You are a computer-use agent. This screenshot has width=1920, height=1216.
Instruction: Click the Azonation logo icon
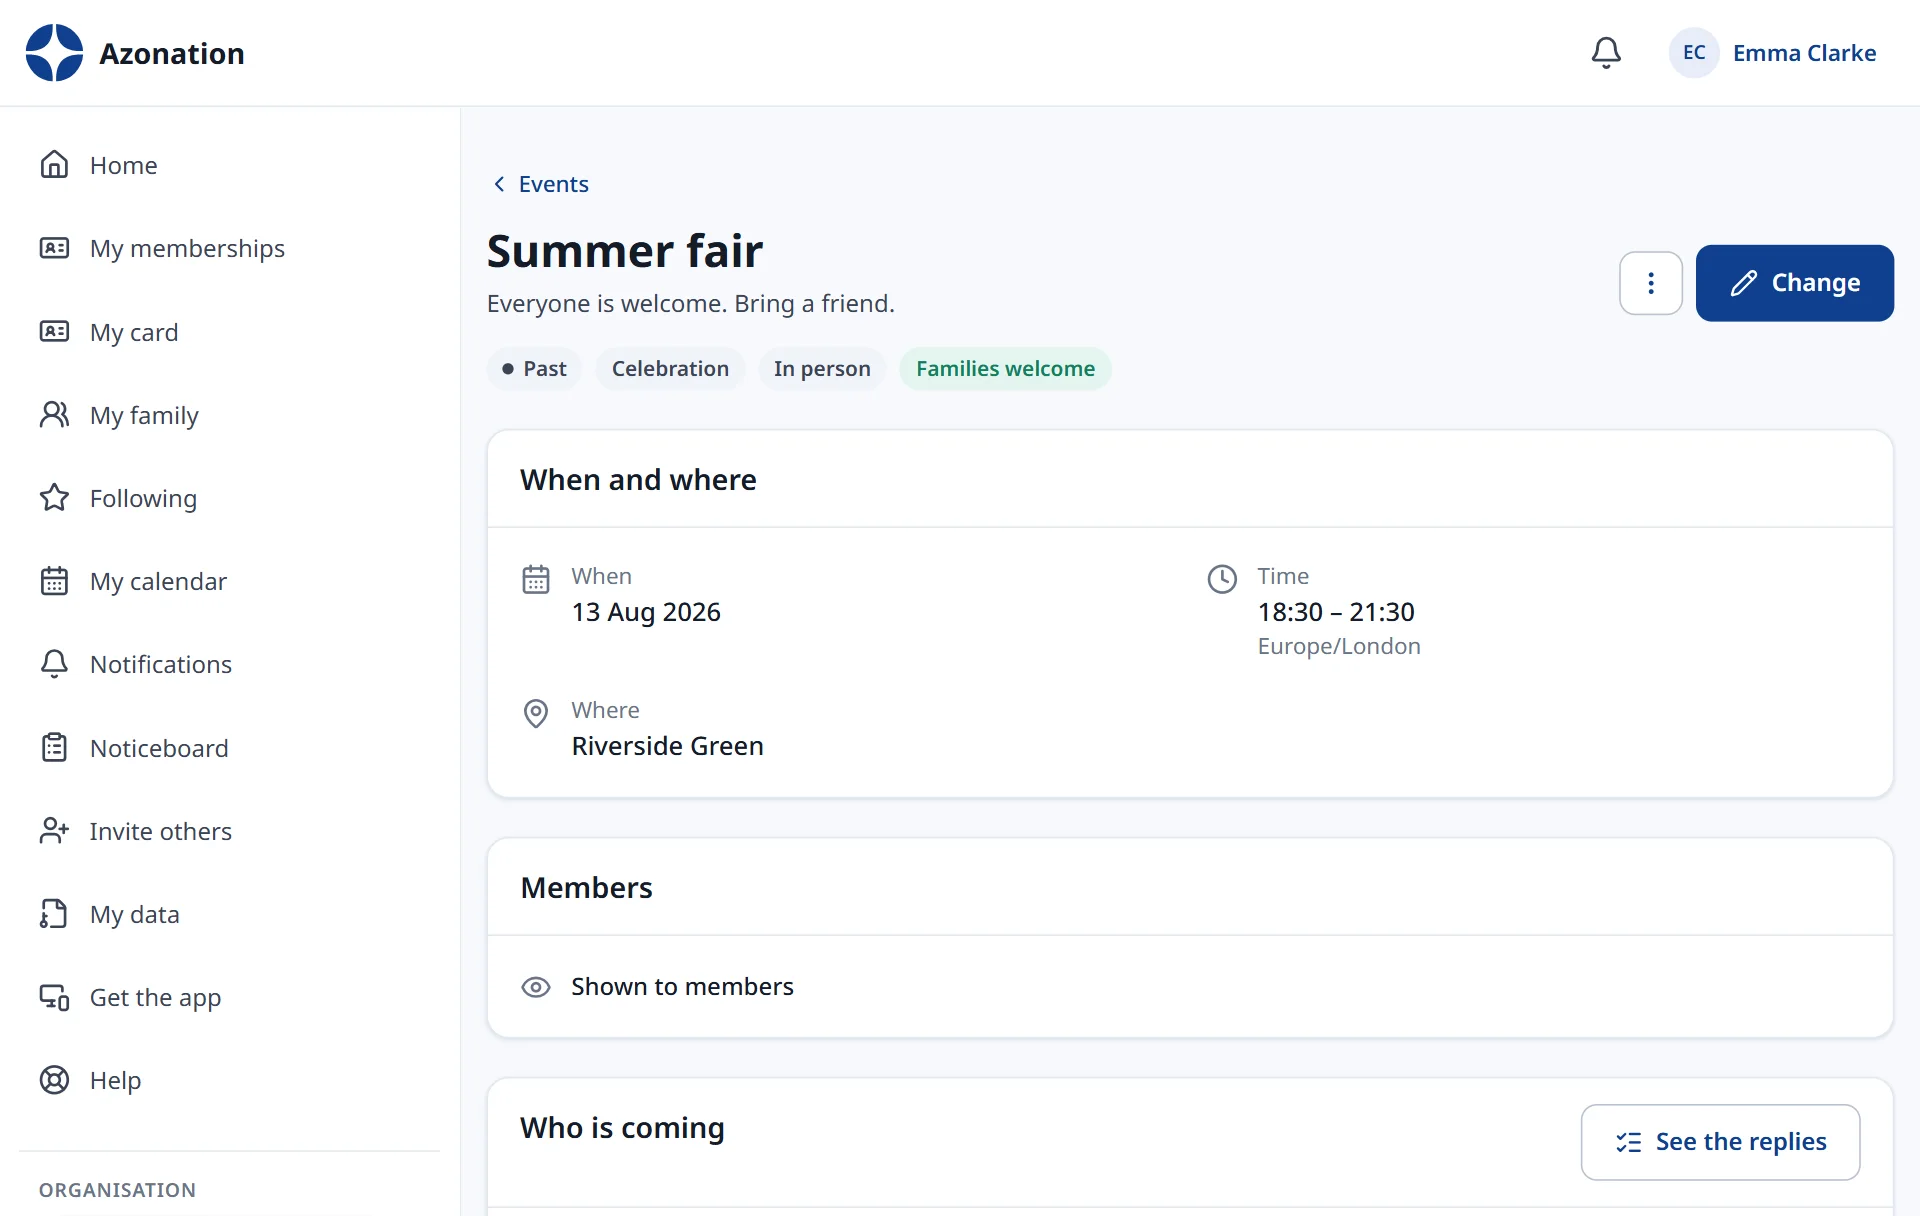pos(54,53)
